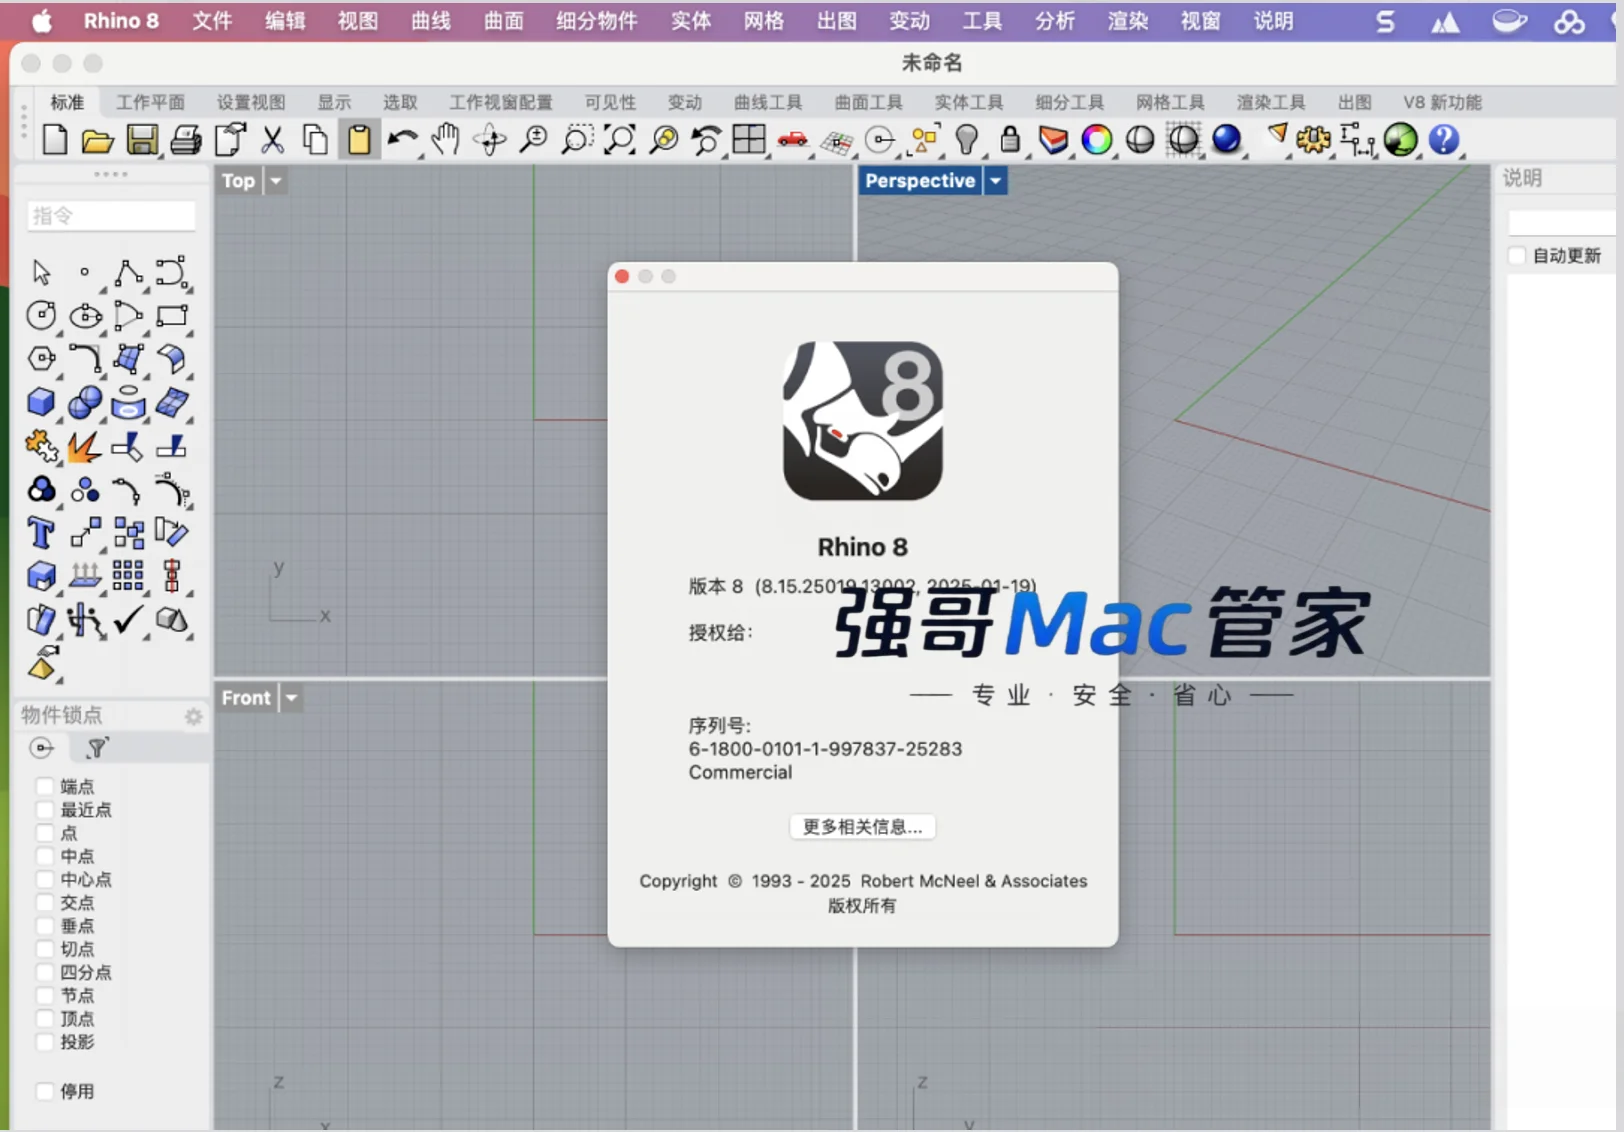Click the Cut scissors icon
Image resolution: width=1624 pixels, height=1132 pixels.
(272, 140)
